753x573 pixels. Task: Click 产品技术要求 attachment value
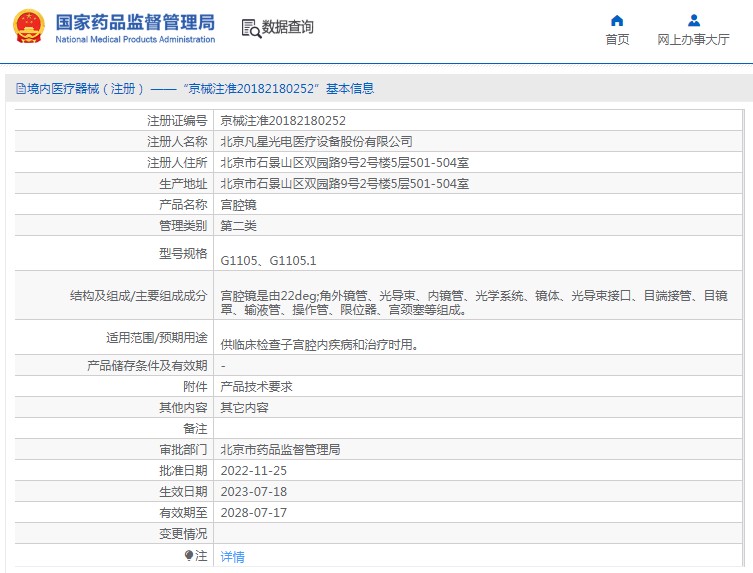256,387
